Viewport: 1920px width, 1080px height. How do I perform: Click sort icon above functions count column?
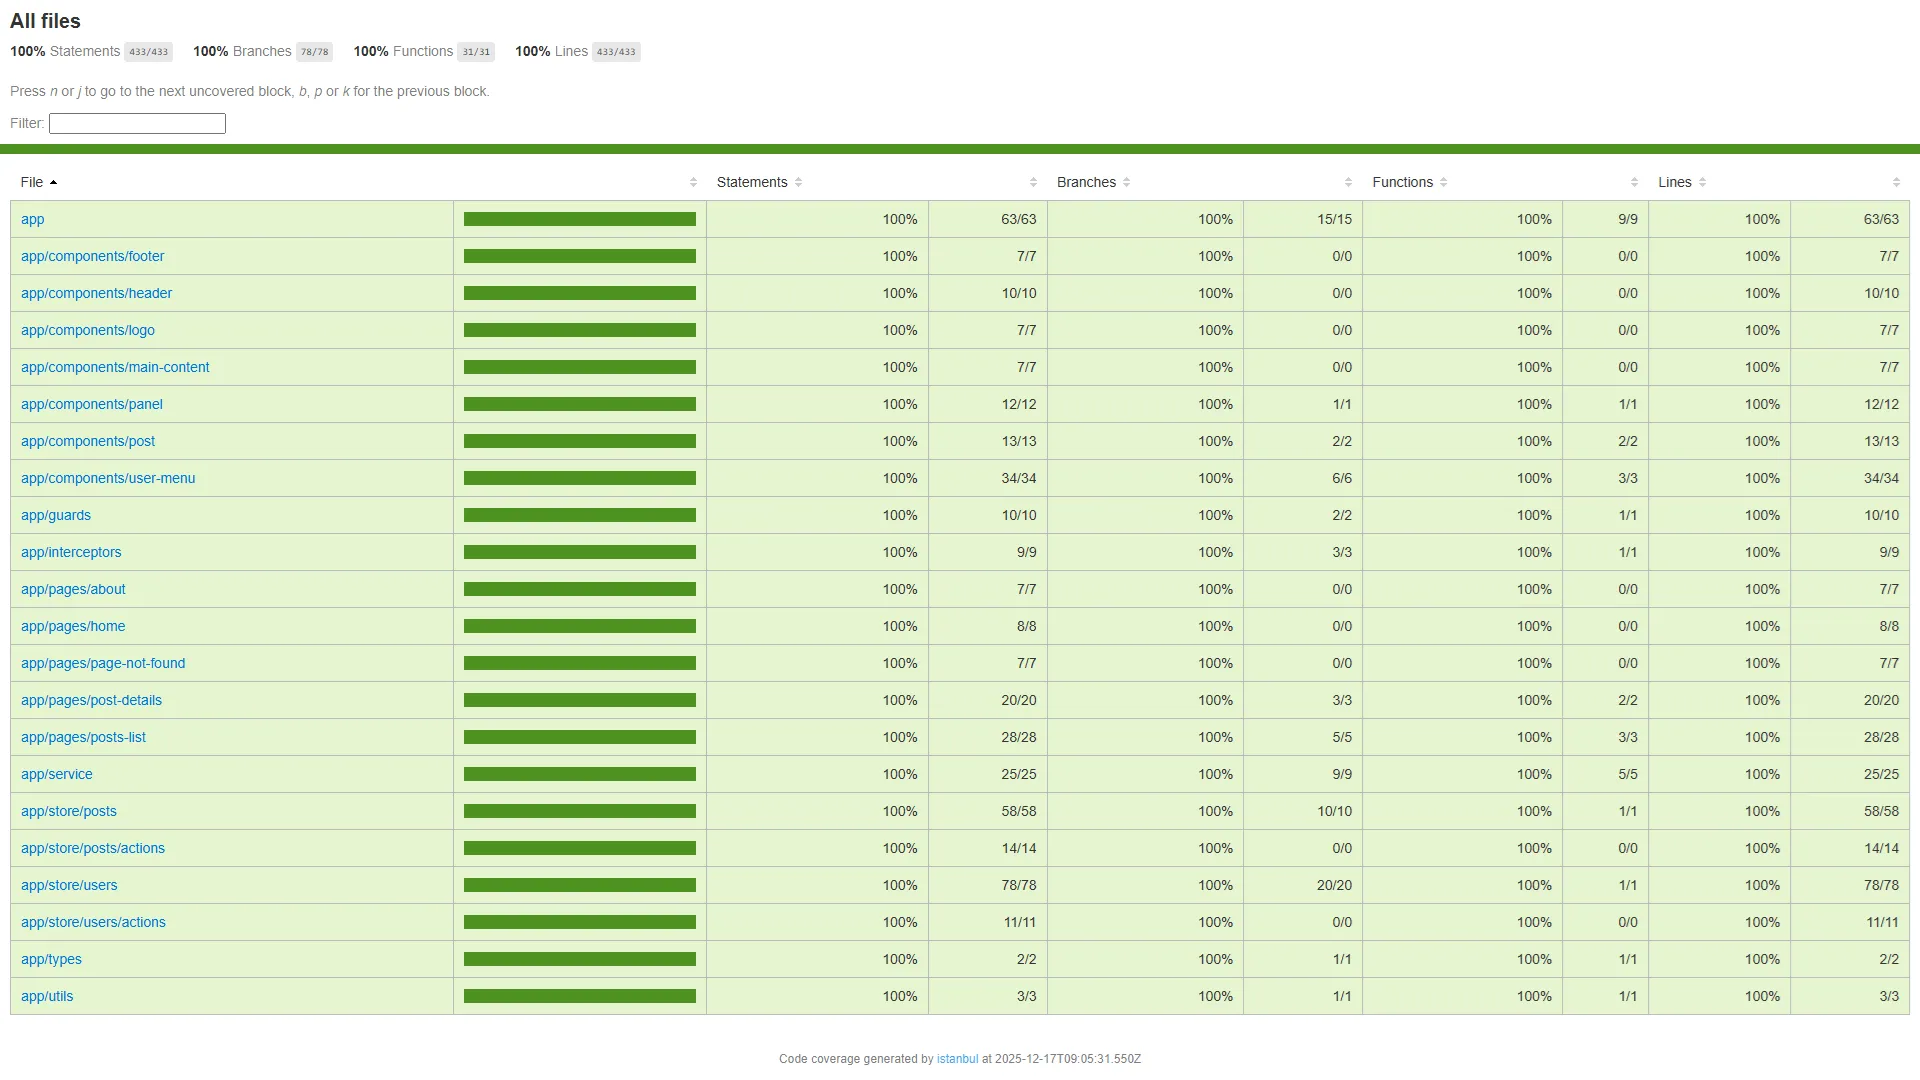click(1634, 182)
